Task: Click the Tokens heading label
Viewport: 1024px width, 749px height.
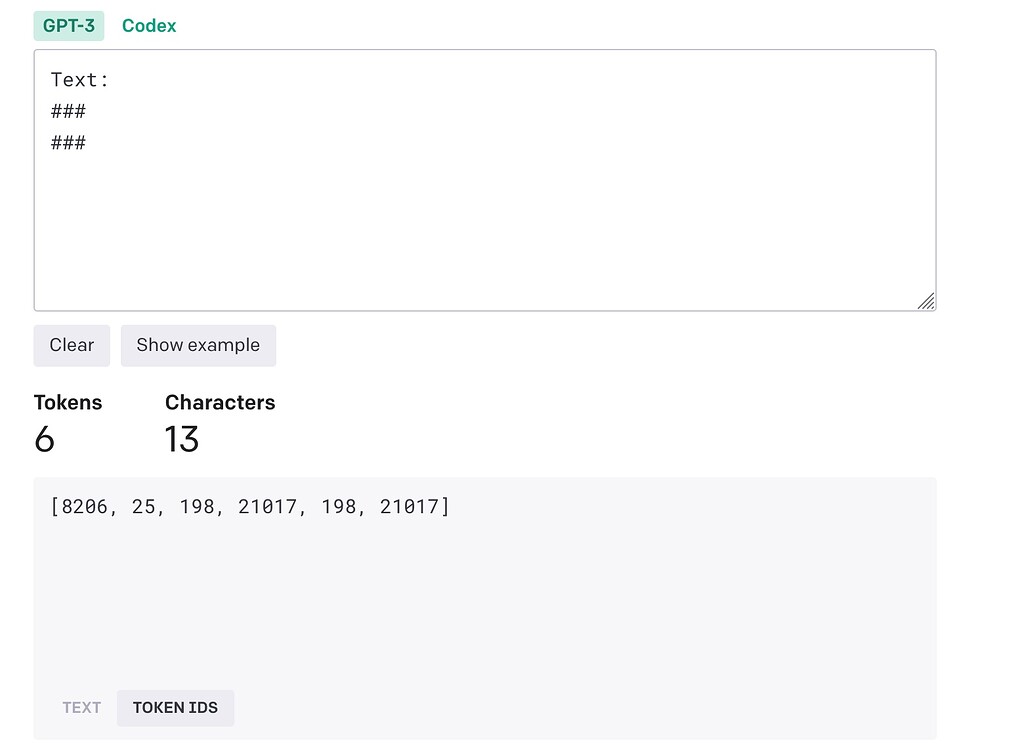Action: pos(68,402)
